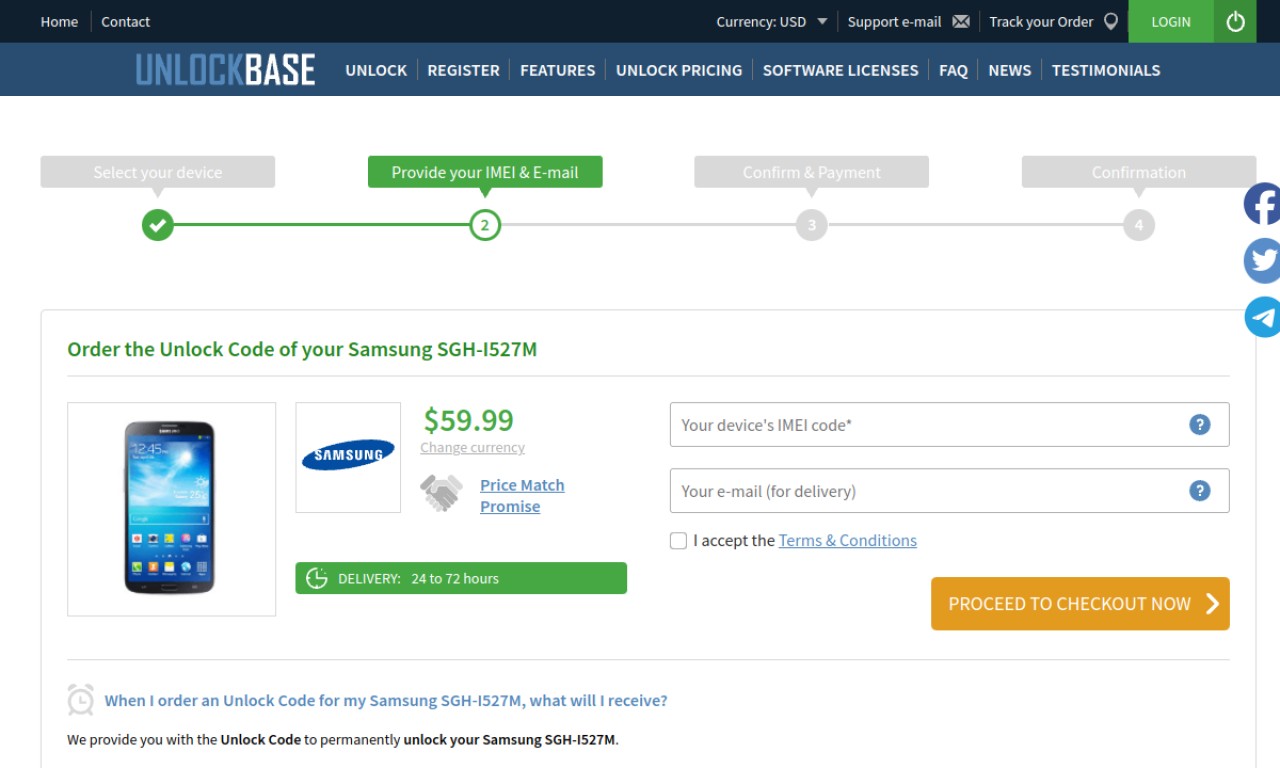Click the step 2 circle marker
This screenshot has width=1280, height=768.
(485, 225)
